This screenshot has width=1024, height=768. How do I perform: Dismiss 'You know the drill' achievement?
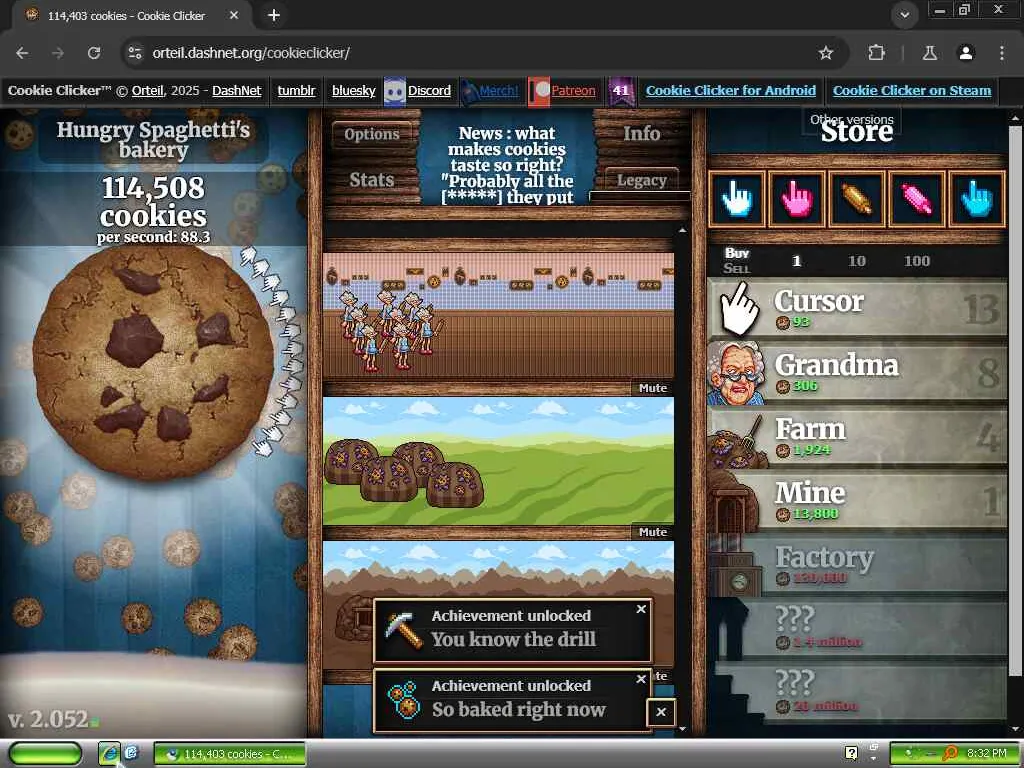(641, 609)
